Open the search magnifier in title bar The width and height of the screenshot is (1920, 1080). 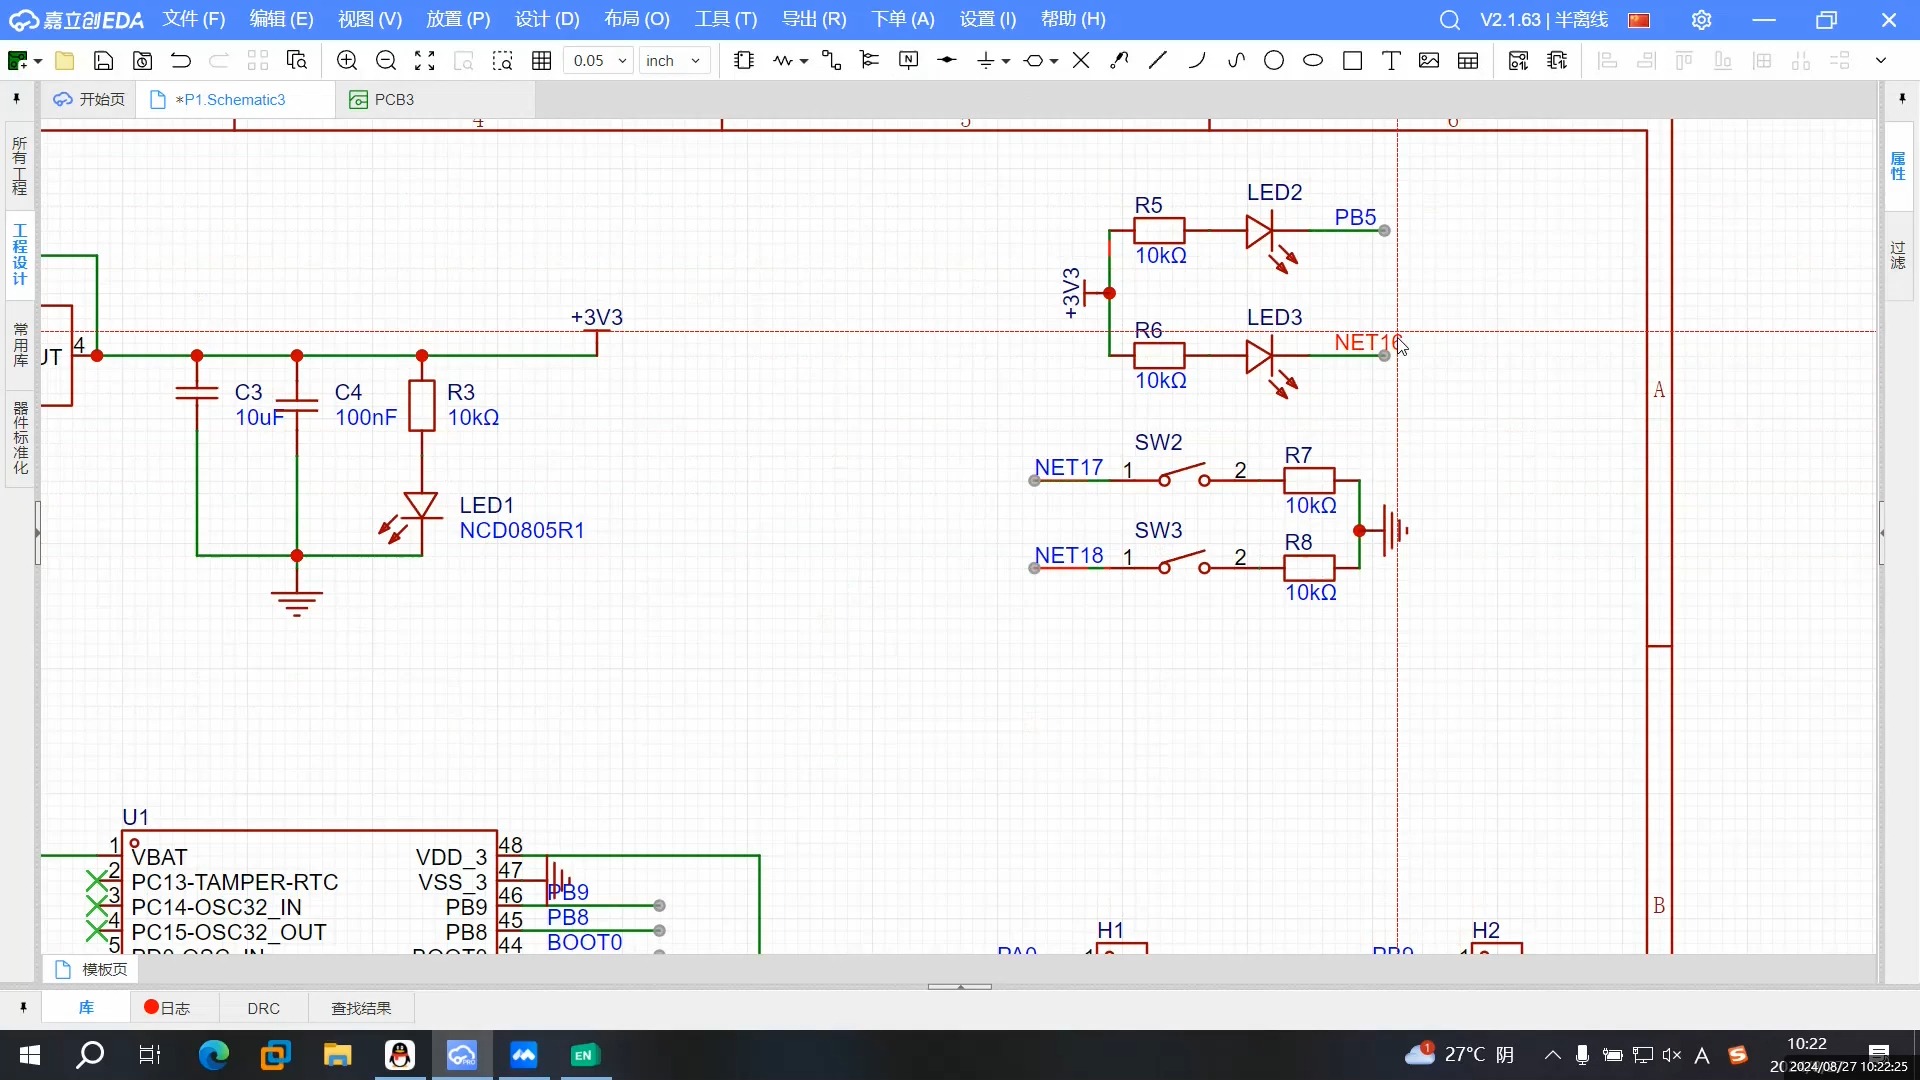coord(1450,20)
